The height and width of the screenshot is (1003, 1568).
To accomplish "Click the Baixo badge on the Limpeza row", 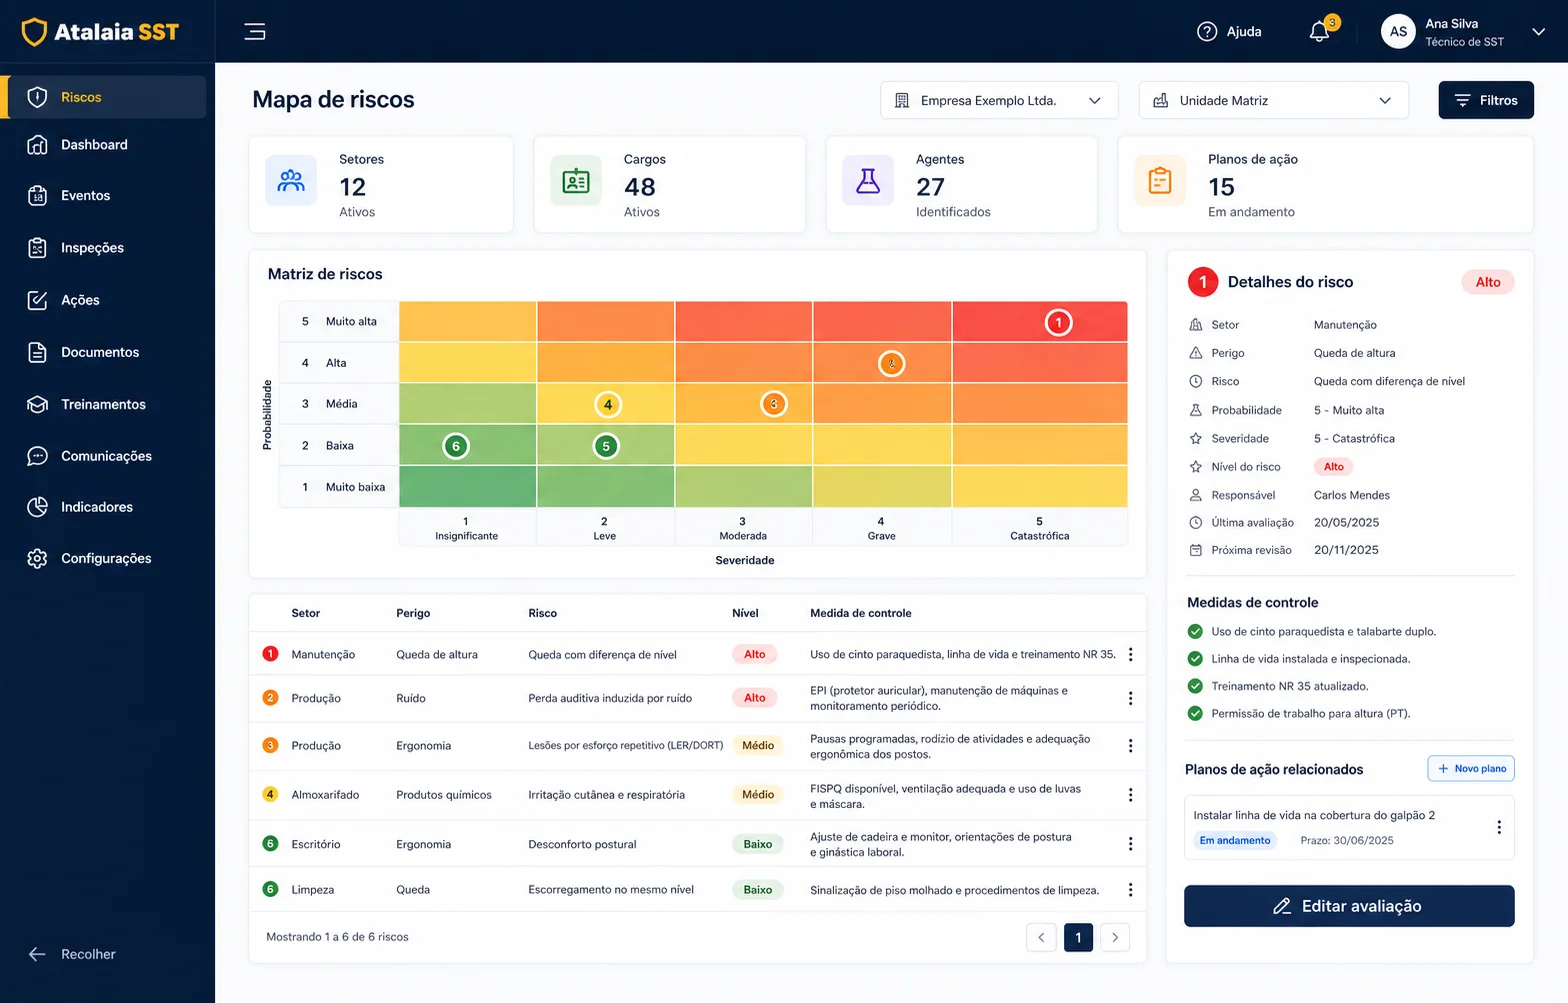I will point(758,889).
